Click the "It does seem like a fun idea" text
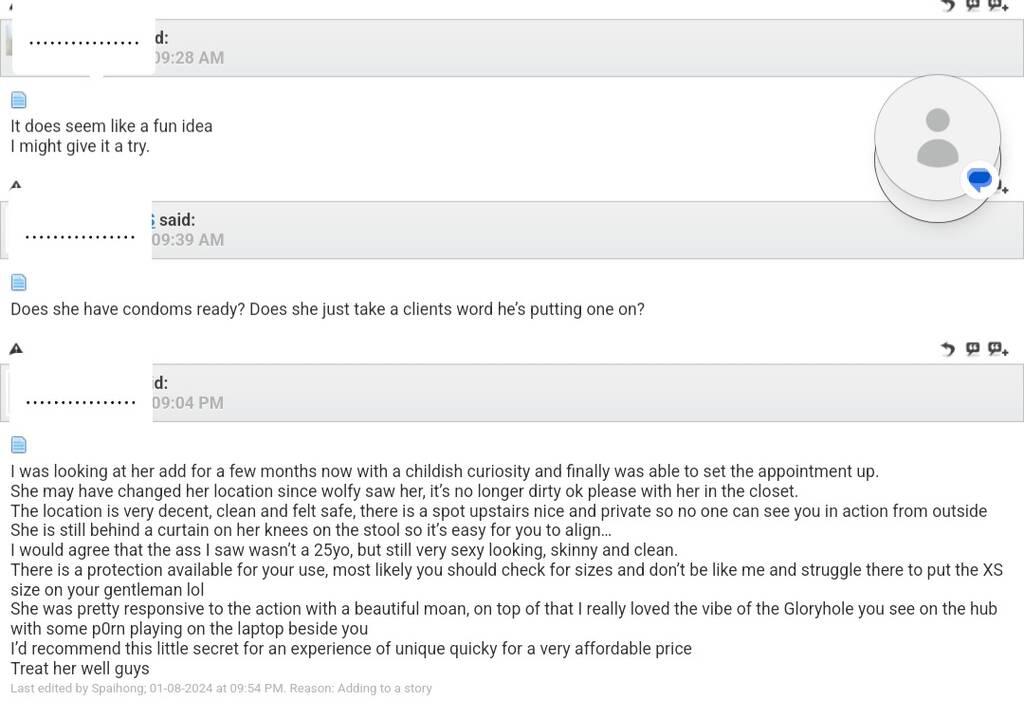This screenshot has width=1024, height=704. click(x=111, y=126)
